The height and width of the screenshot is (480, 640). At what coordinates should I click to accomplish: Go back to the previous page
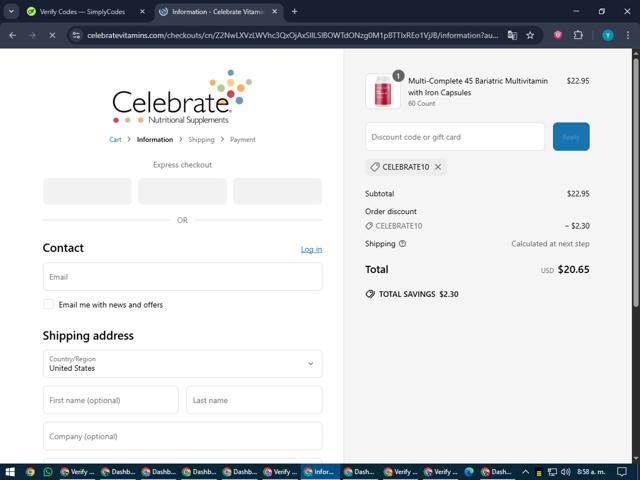[13, 36]
